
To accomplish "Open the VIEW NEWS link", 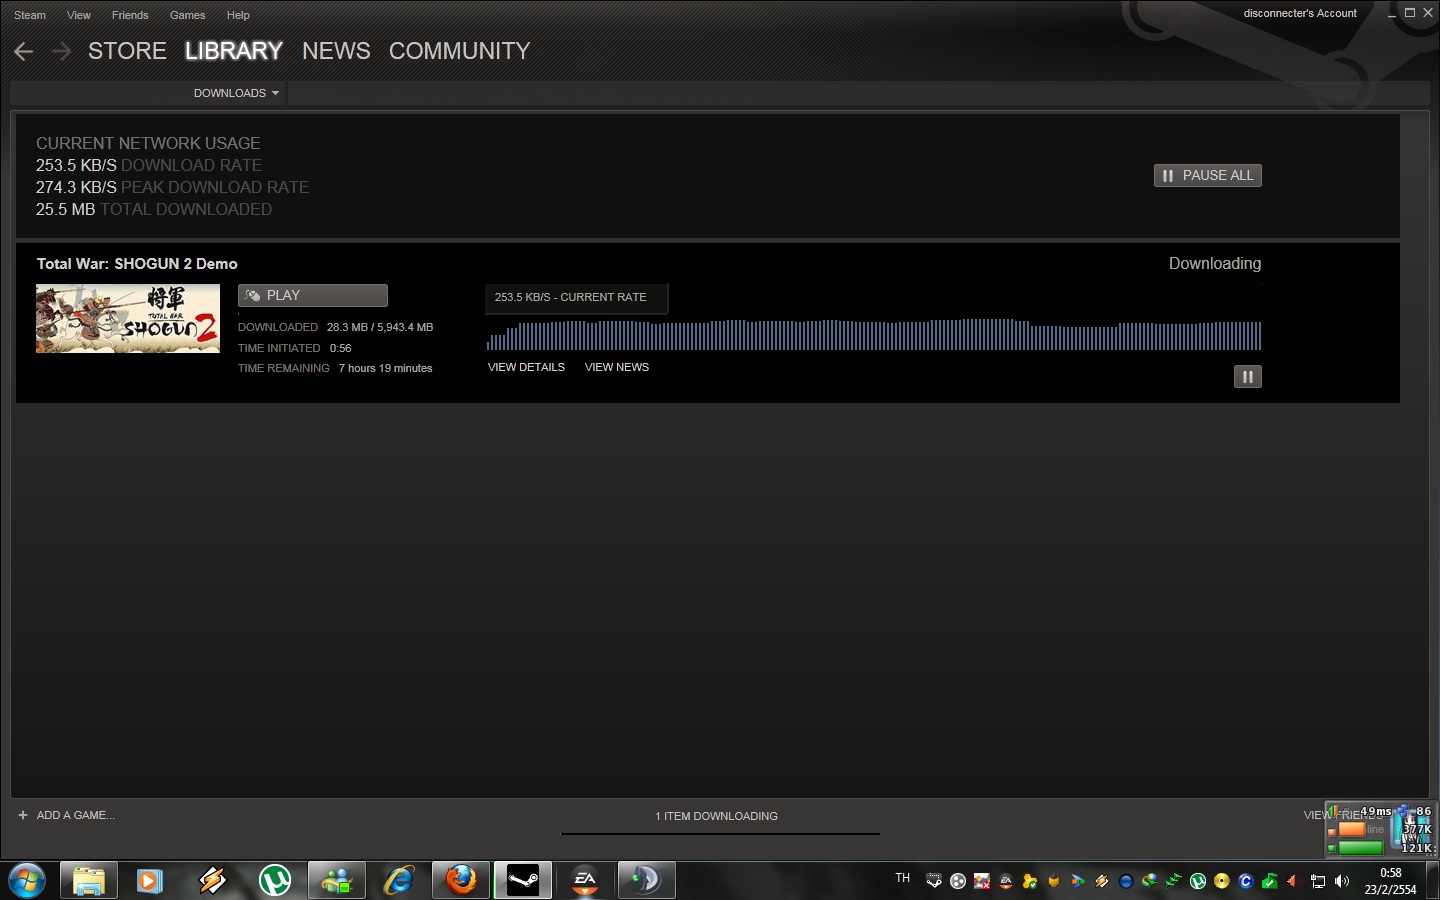I will 617,367.
